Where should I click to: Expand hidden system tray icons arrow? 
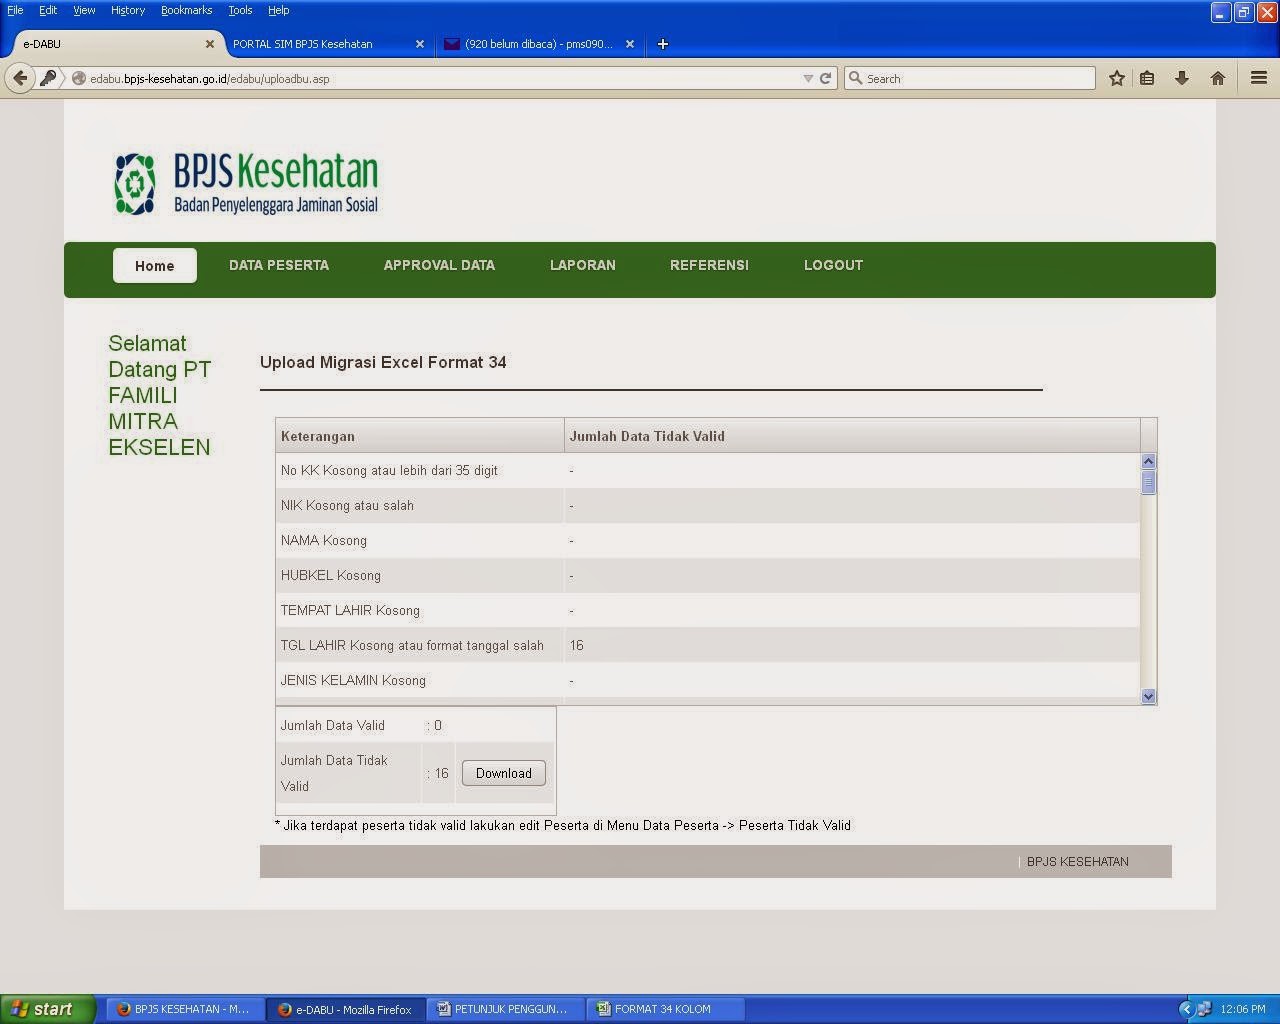point(1186,1009)
